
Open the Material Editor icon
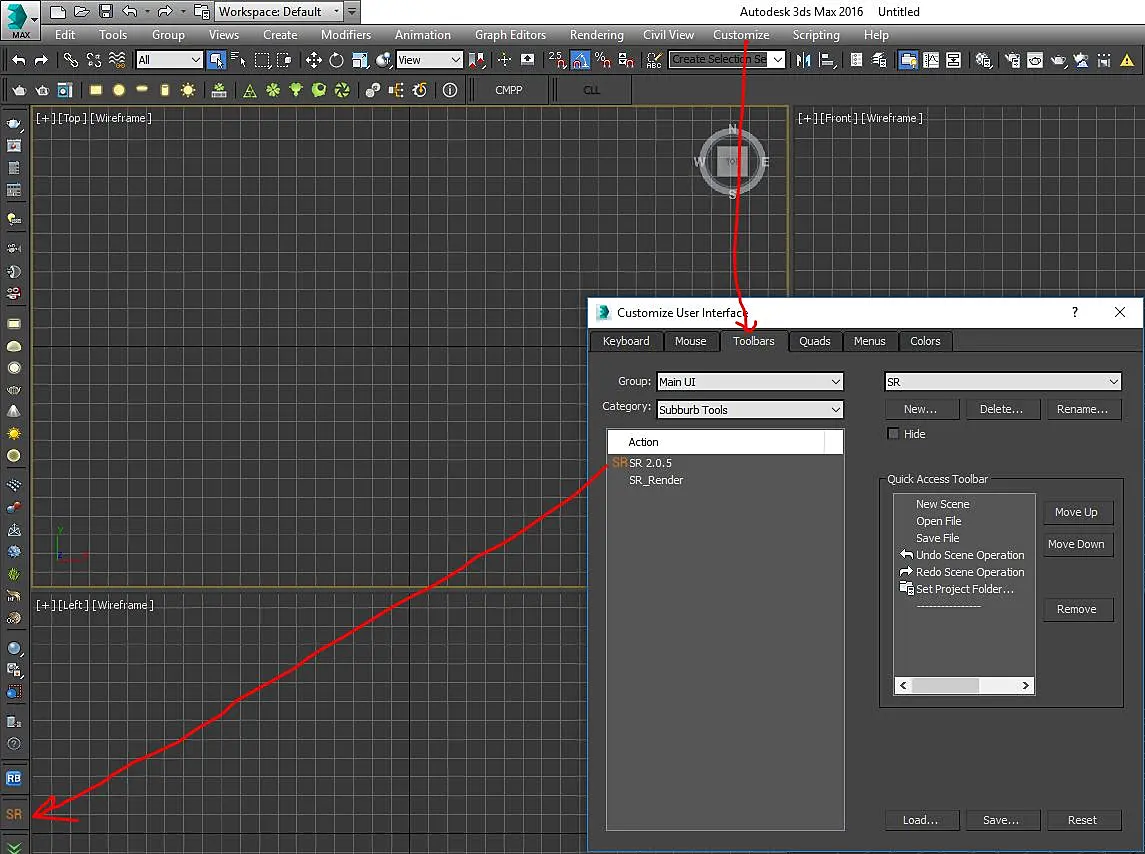coord(983,60)
